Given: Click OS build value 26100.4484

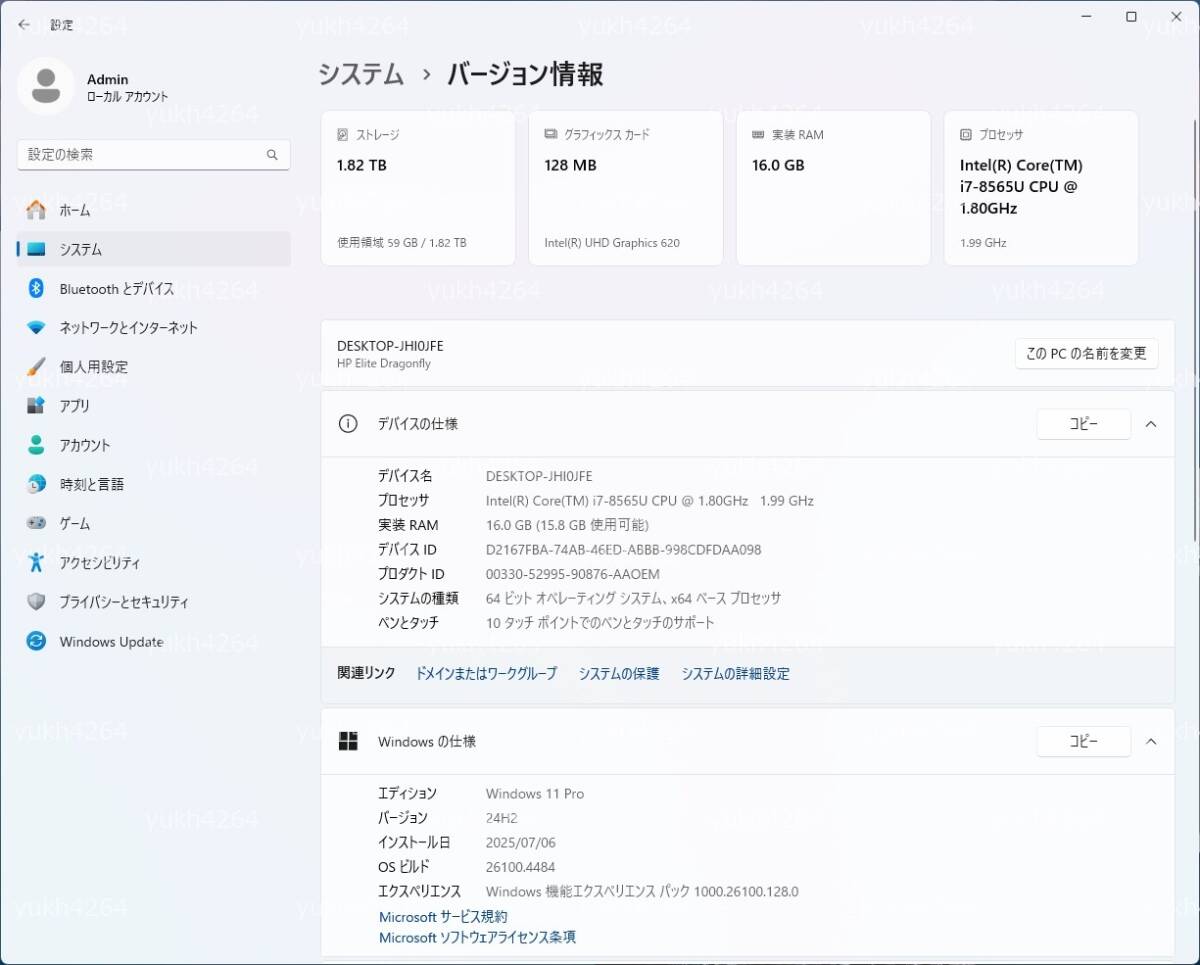Looking at the screenshot, I should click(x=520, y=867).
